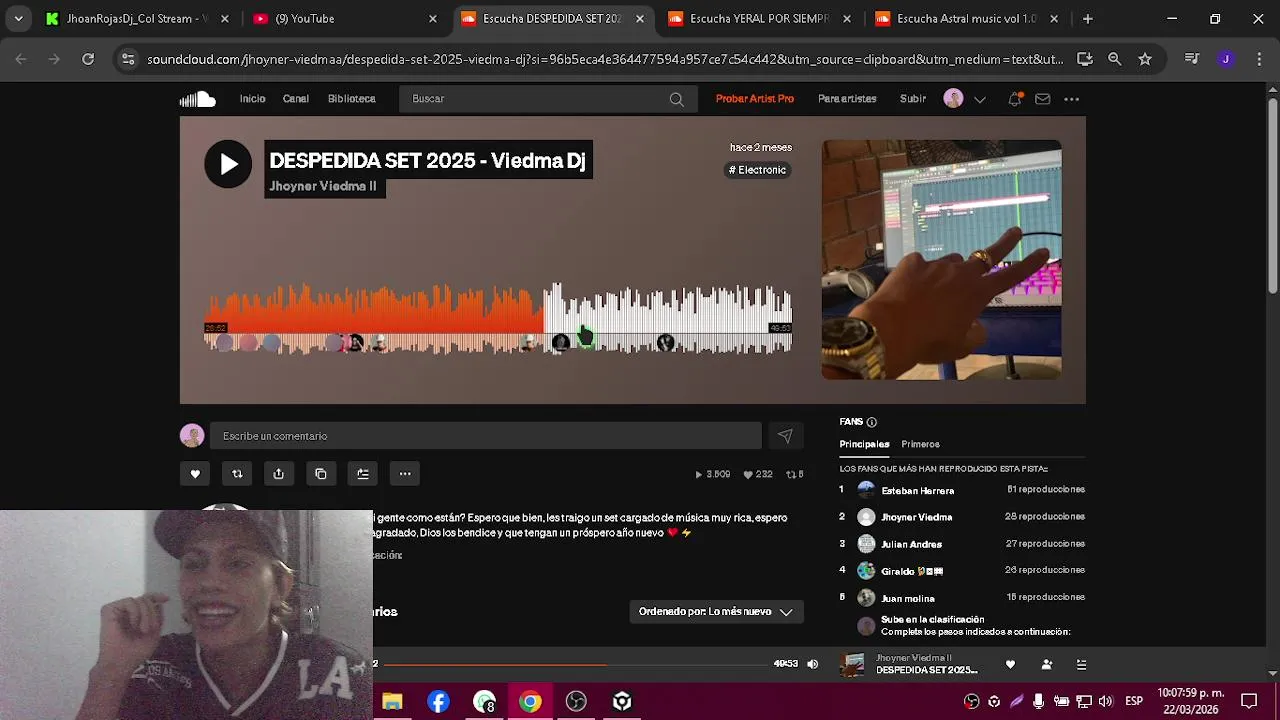Expand the profile dropdown chevron

tap(980, 99)
